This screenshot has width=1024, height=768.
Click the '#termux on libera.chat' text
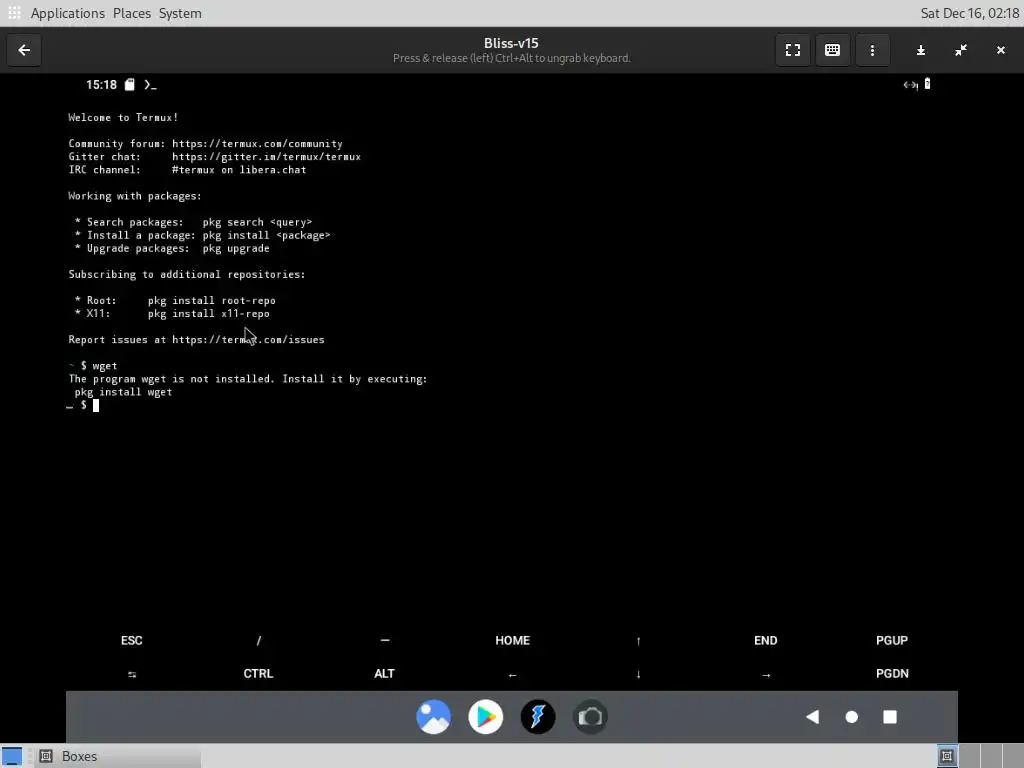pyautogui.click(x=239, y=170)
